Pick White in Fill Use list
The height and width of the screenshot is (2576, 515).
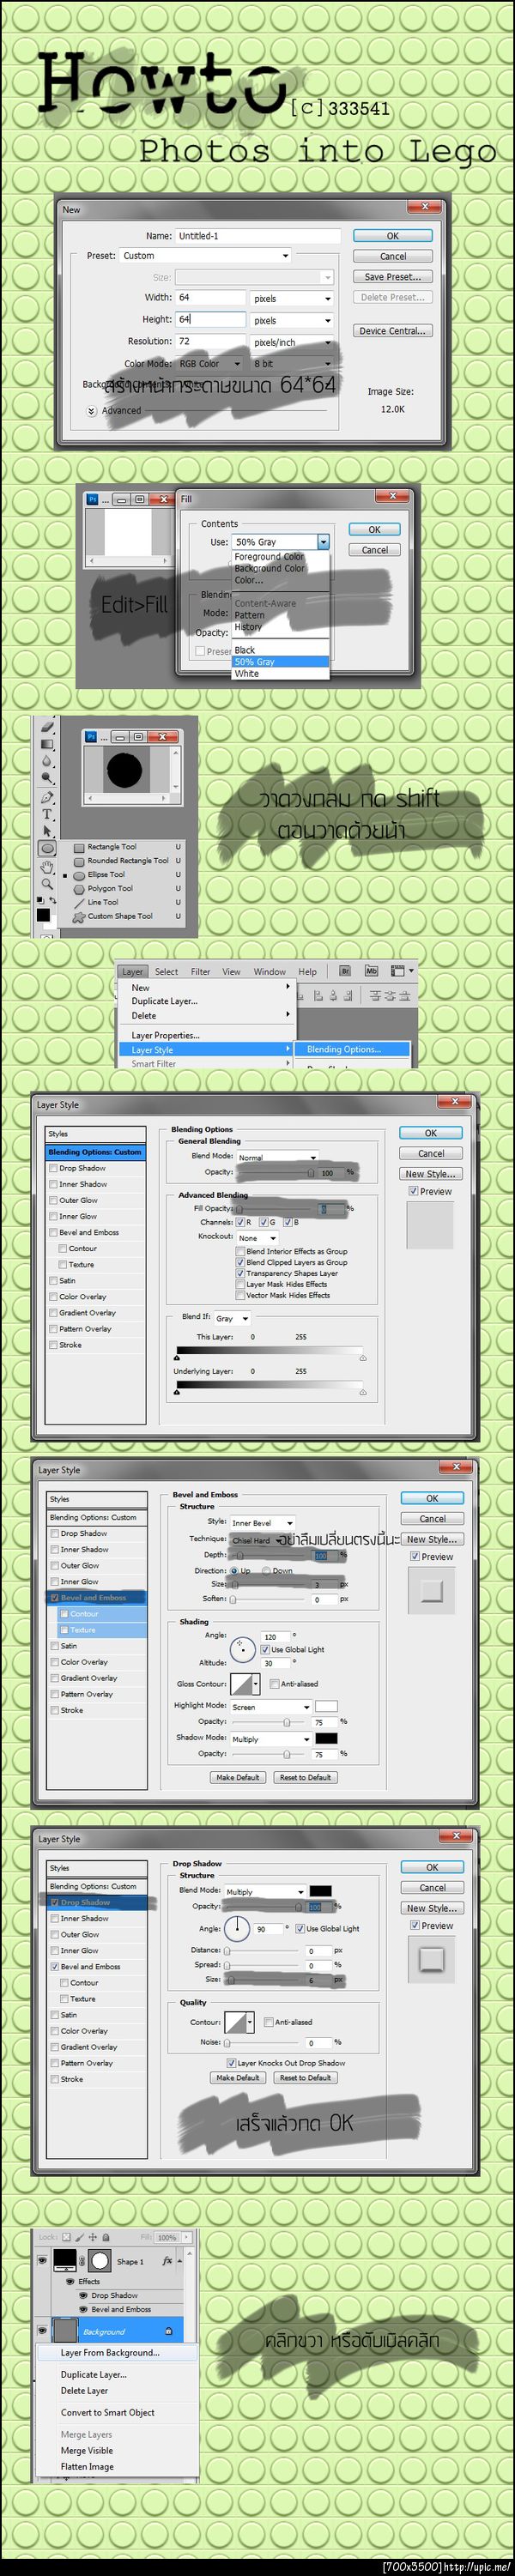click(x=280, y=673)
